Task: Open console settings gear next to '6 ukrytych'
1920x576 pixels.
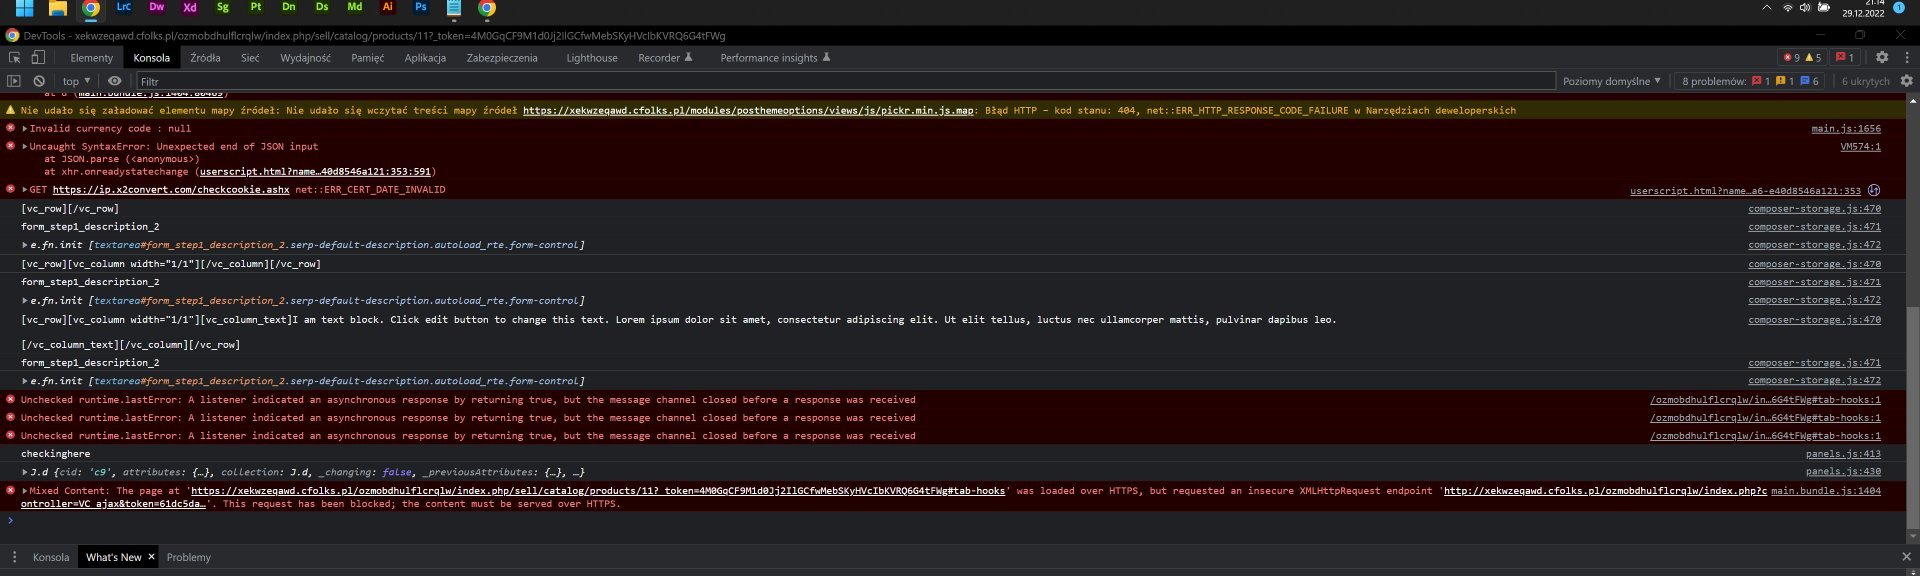Action: pyautogui.click(x=1906, y=81)
